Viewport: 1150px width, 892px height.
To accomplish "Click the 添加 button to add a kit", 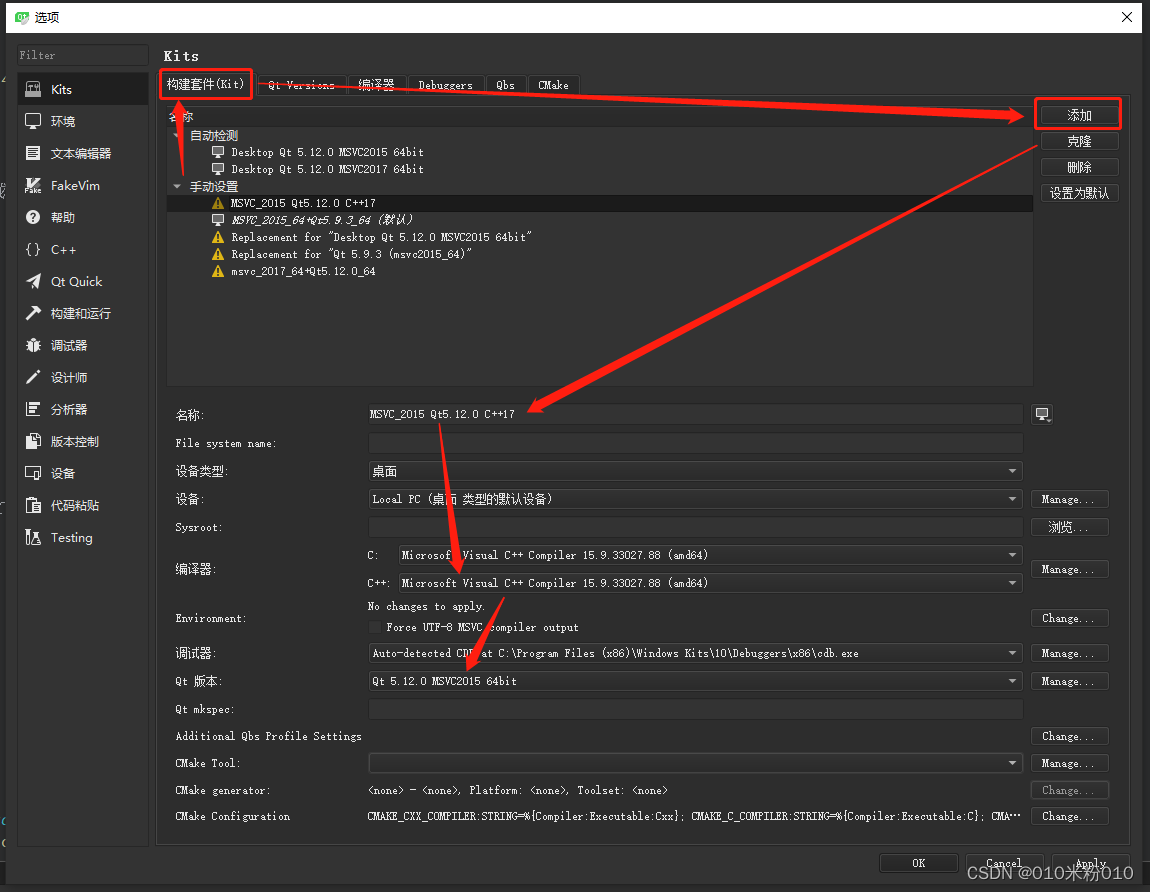I will click(1078, 114).
